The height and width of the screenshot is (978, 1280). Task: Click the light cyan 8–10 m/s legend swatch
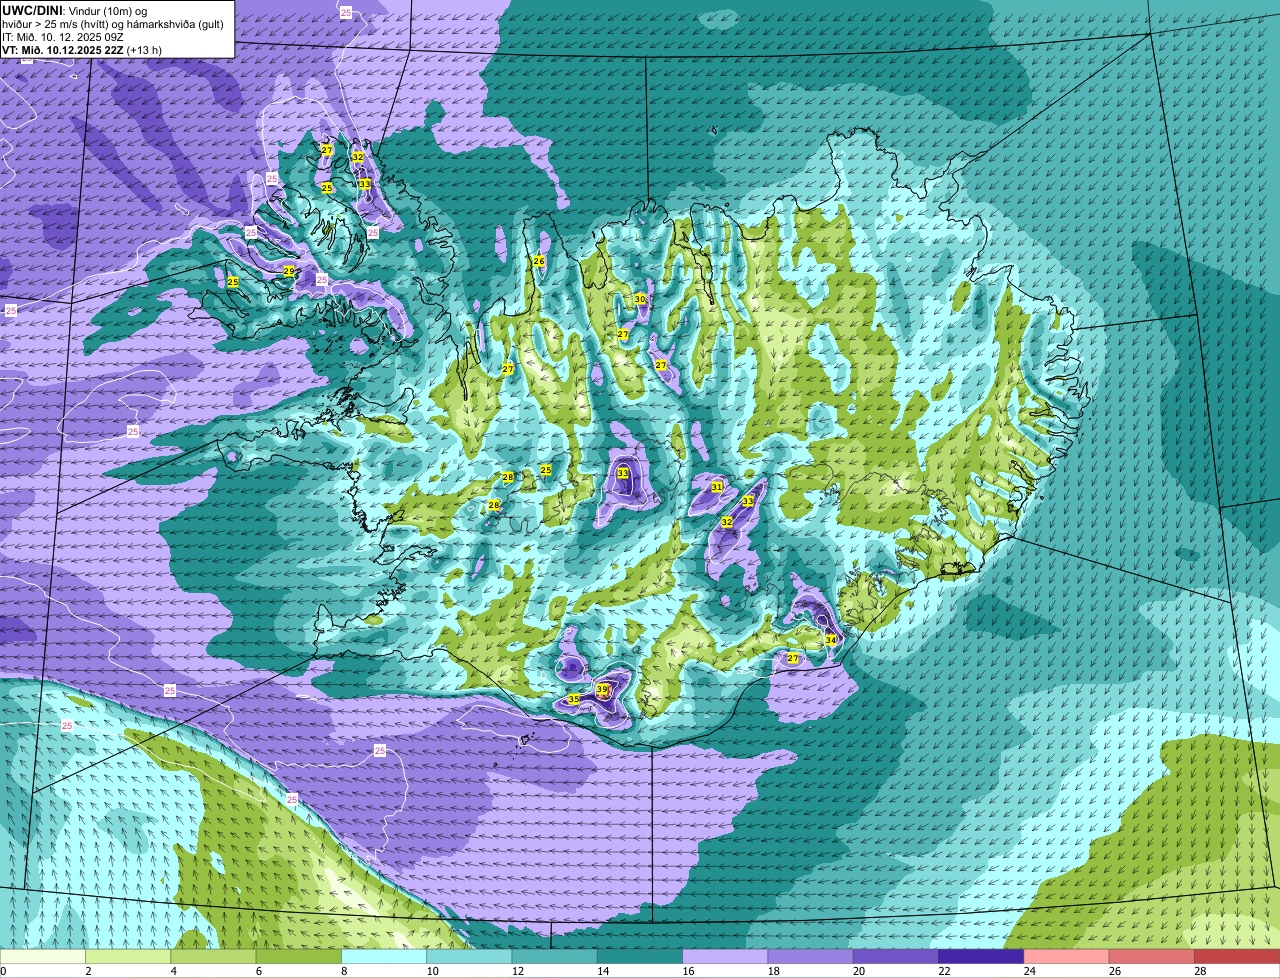click(384, 957)
